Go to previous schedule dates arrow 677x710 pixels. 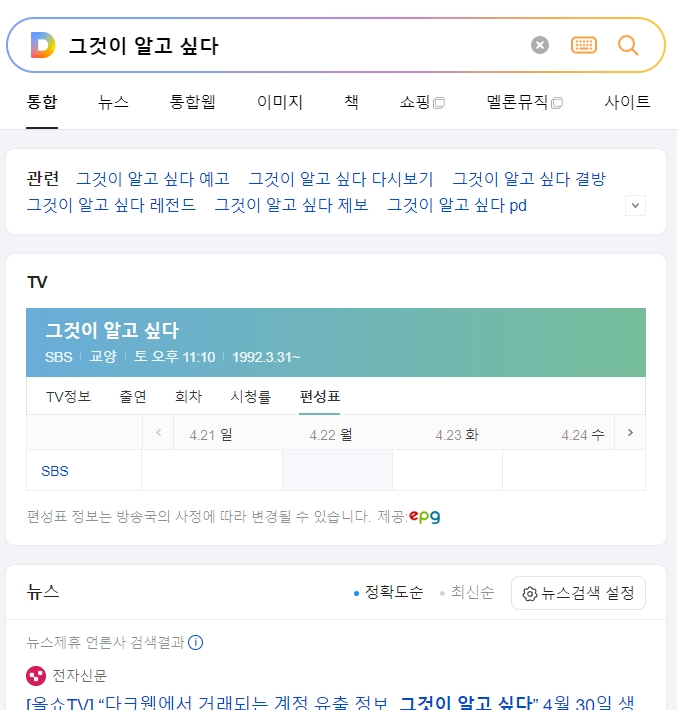pos(158,433)
